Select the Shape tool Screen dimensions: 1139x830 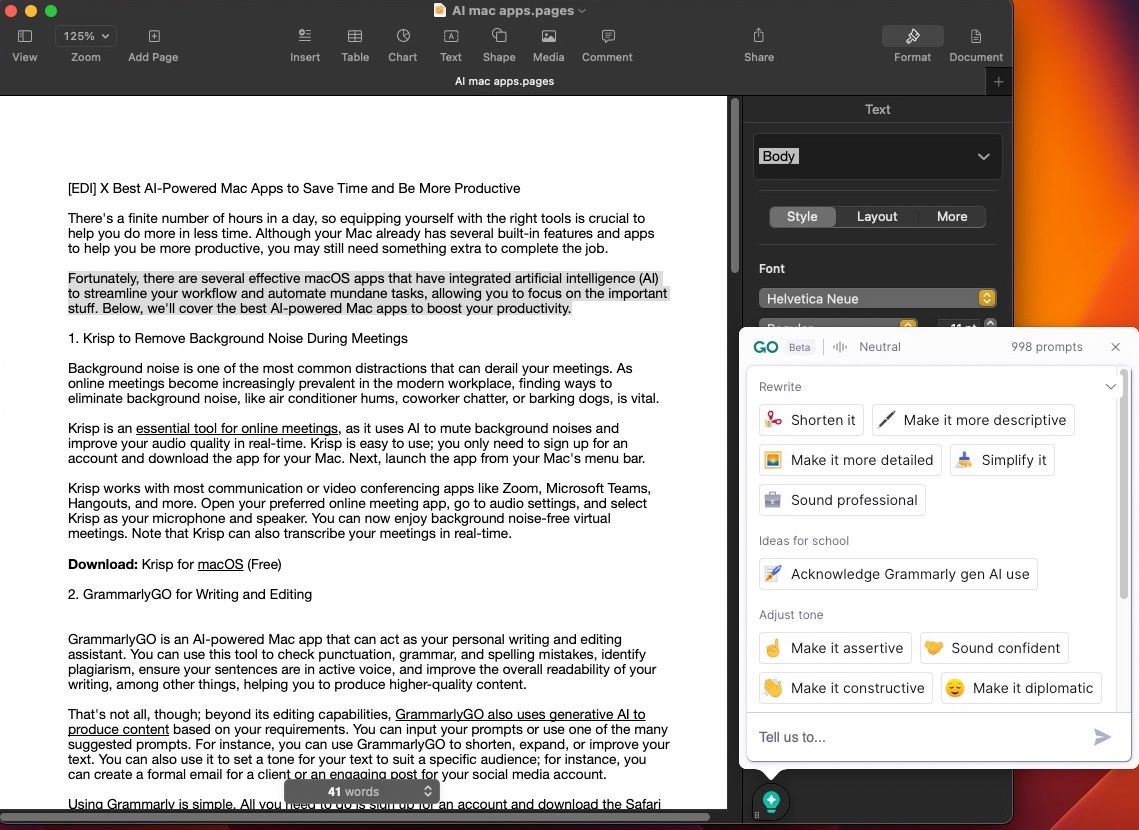tap(498, 44)
